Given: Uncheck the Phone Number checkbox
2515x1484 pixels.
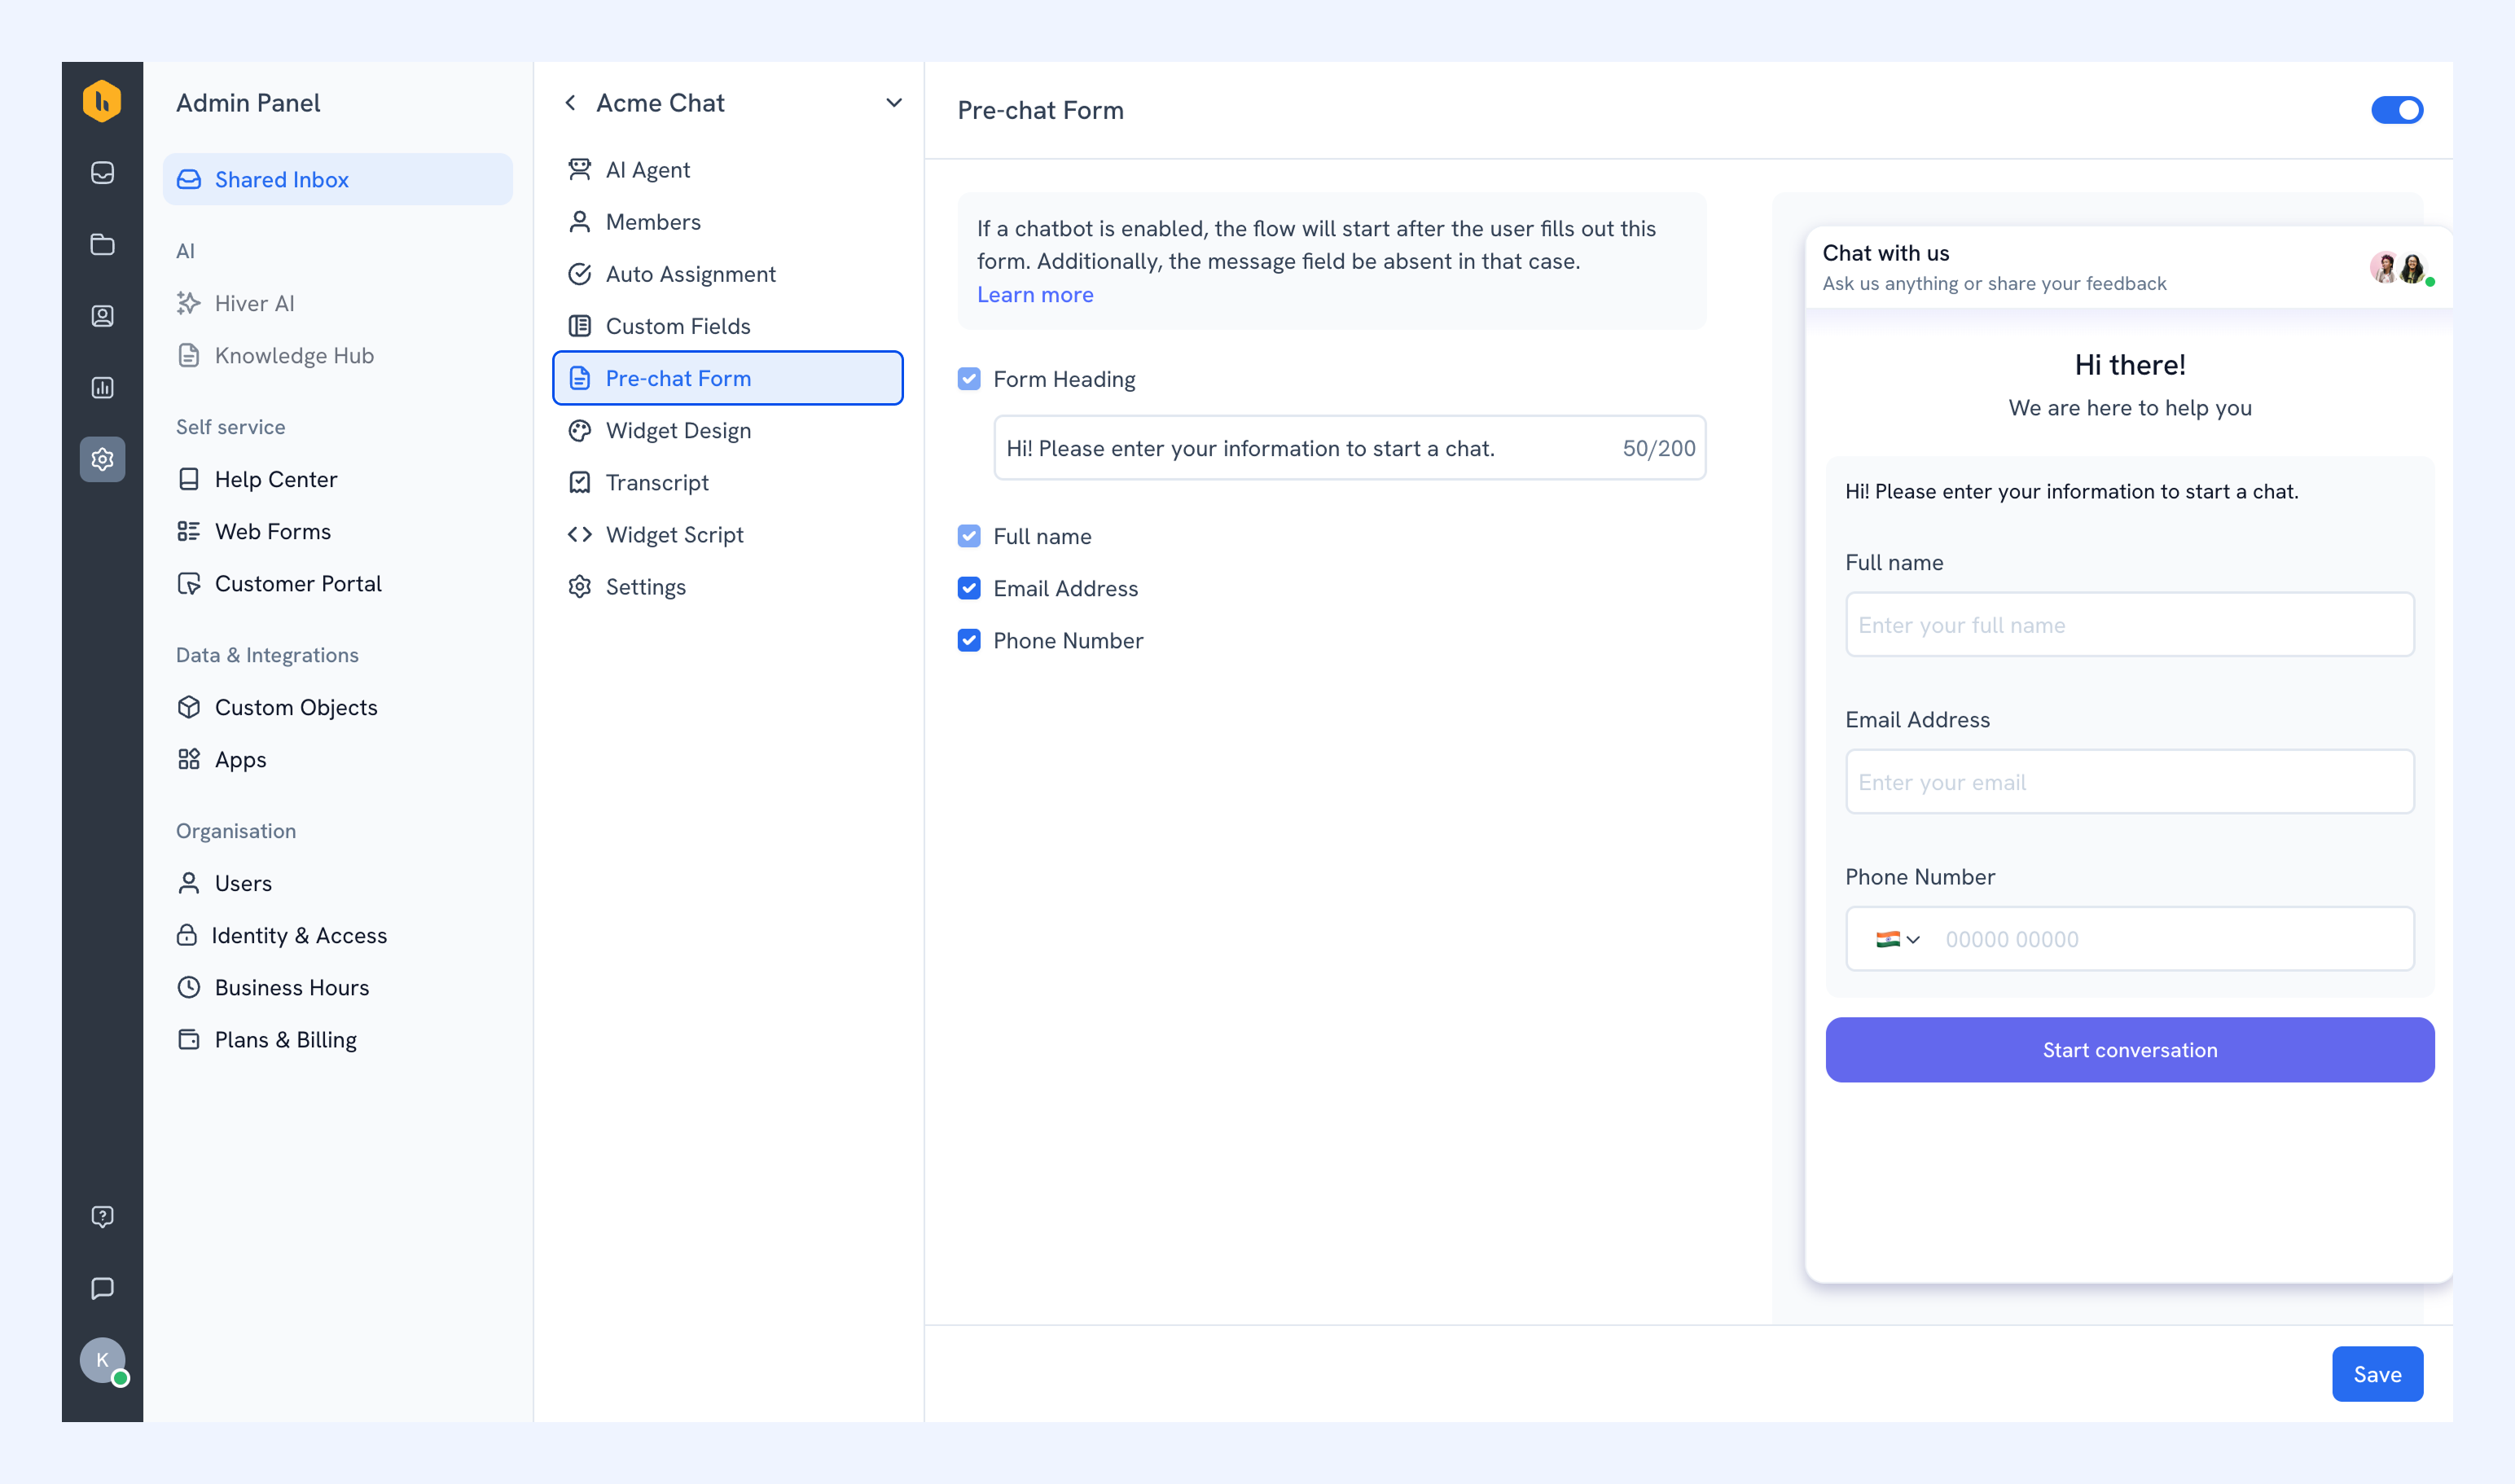Looking at the screenshot, I should [x=968, y=640].
